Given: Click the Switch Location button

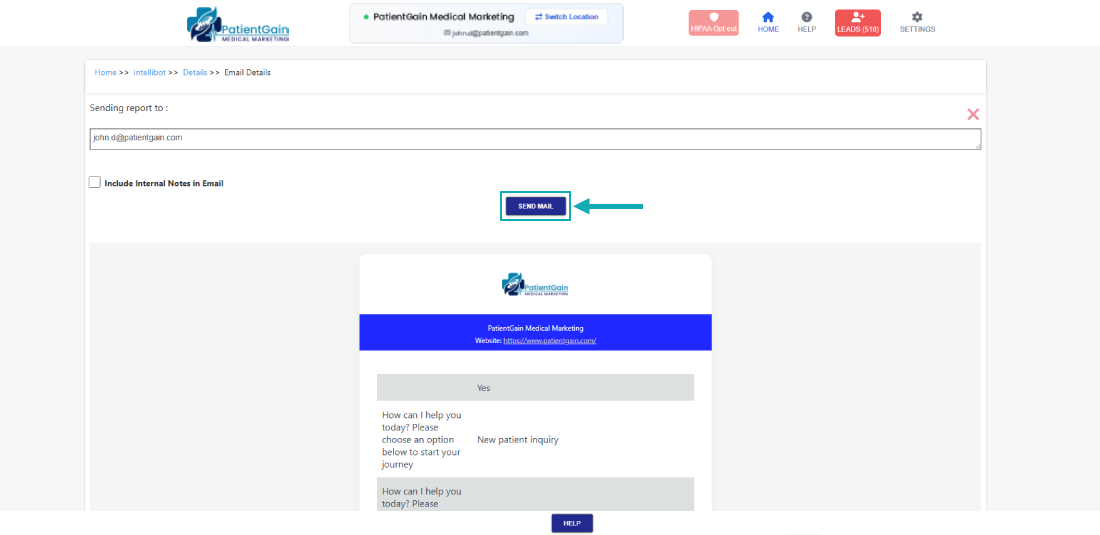Looking at the screenshot, I should [x=566, y=17].
